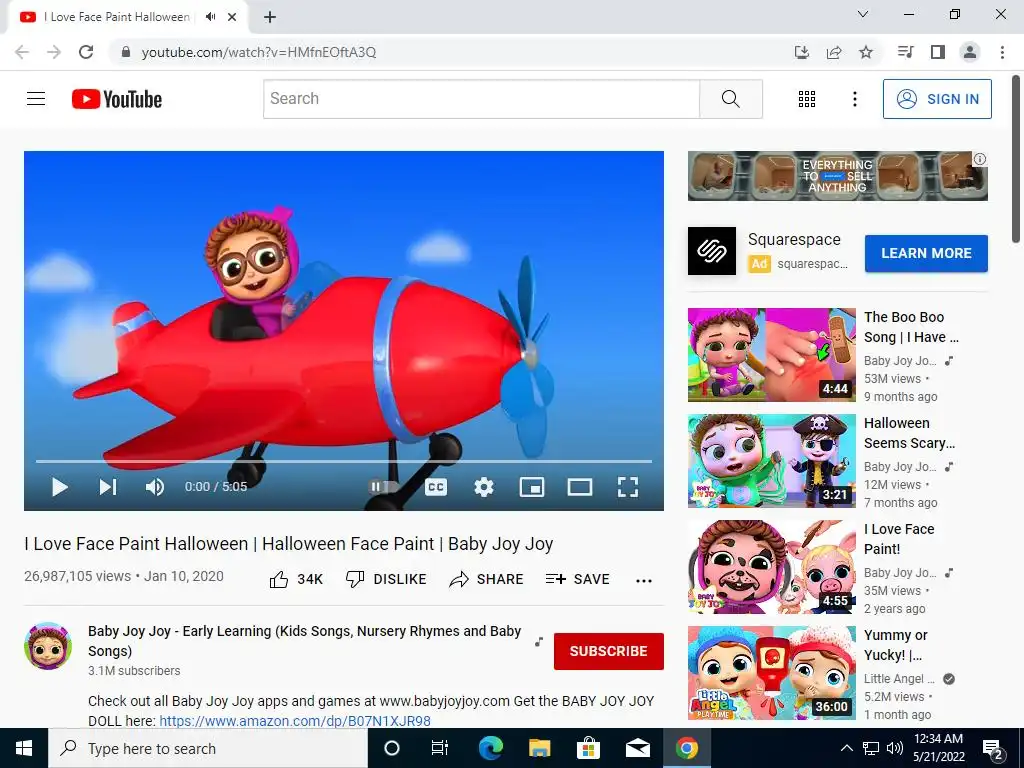Click the Squarespace logo icon
This screenshot has width=1024, height=768.
(x=712, y=251)
